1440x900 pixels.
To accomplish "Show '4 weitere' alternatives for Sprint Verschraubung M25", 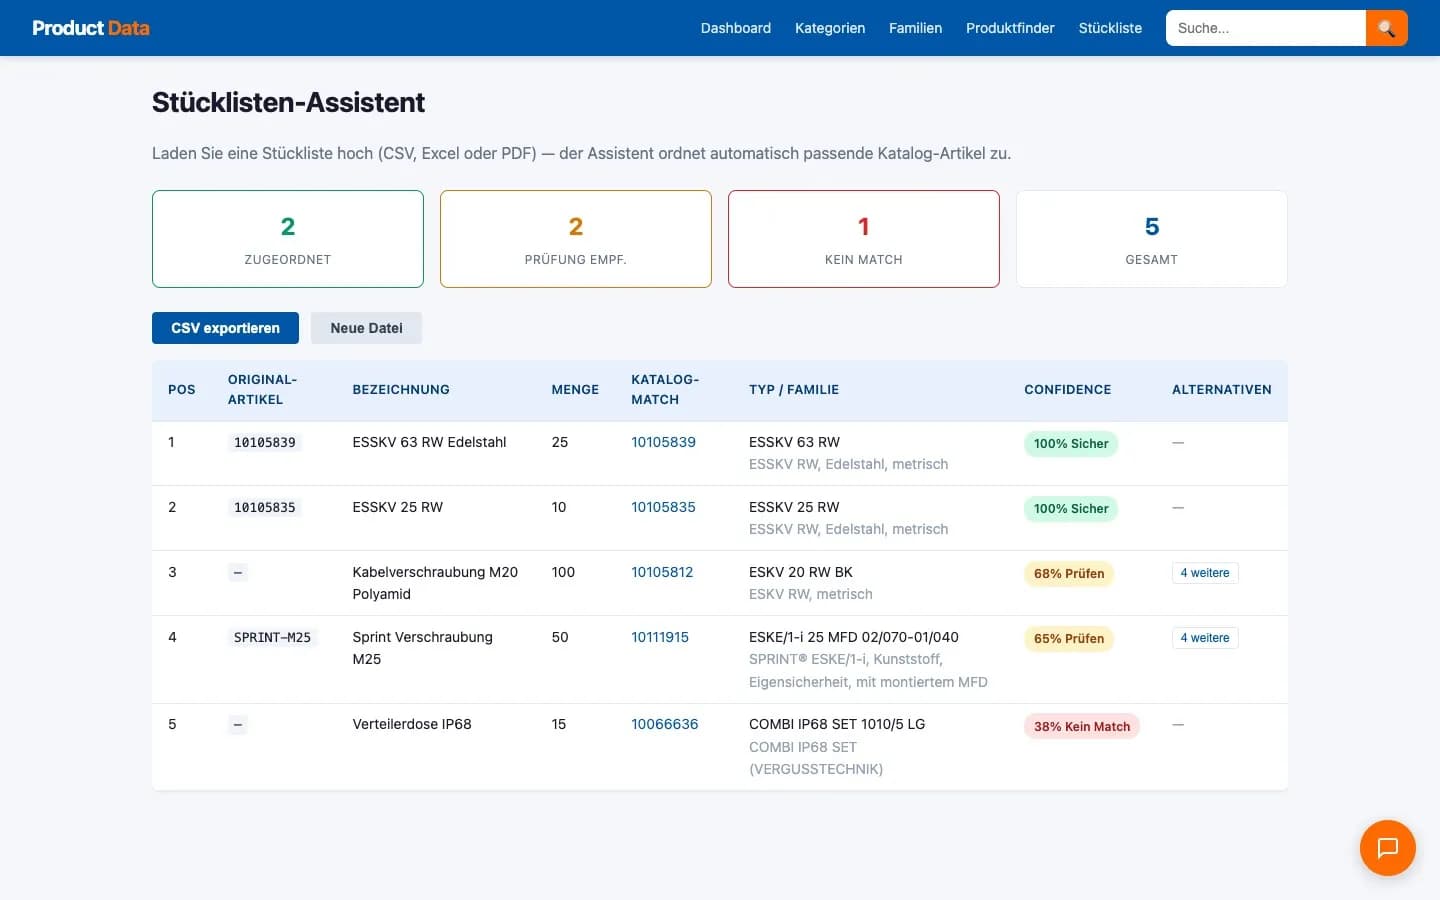I will 1204,637.
